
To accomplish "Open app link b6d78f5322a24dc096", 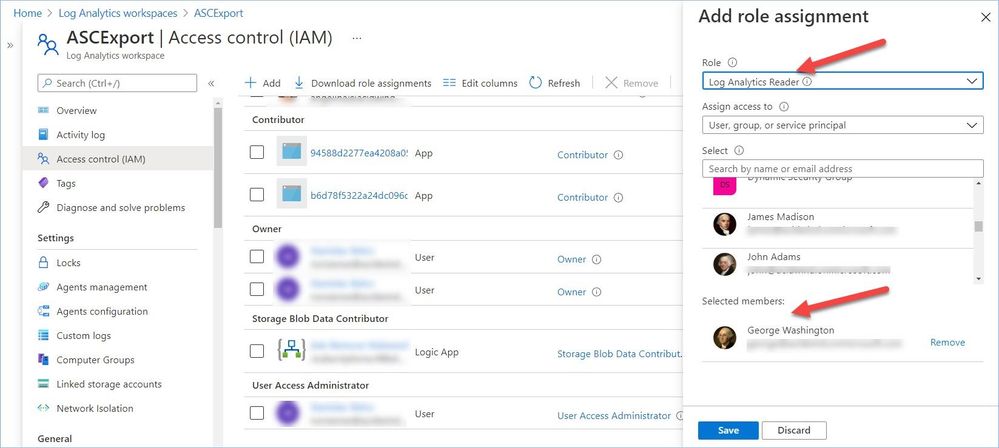I will click(x=359, y=196).
